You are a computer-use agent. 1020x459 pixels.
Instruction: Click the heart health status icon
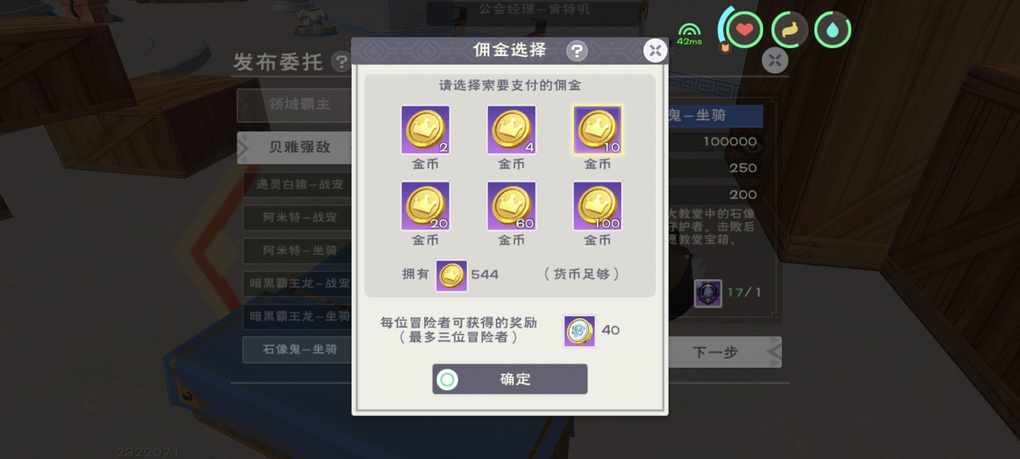click(744, 30)
